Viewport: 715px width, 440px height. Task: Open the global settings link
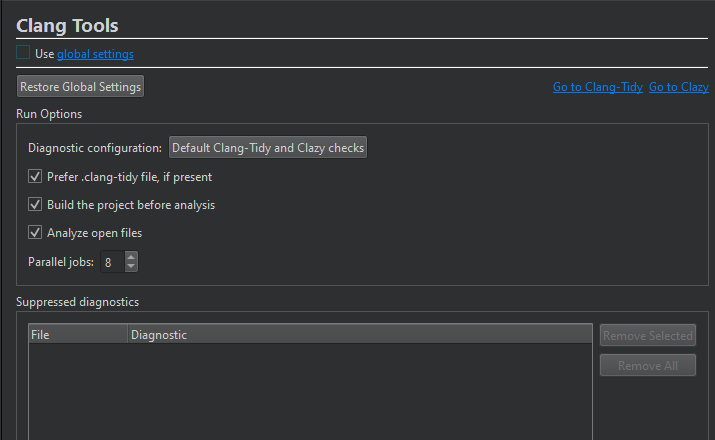(95, 54)
